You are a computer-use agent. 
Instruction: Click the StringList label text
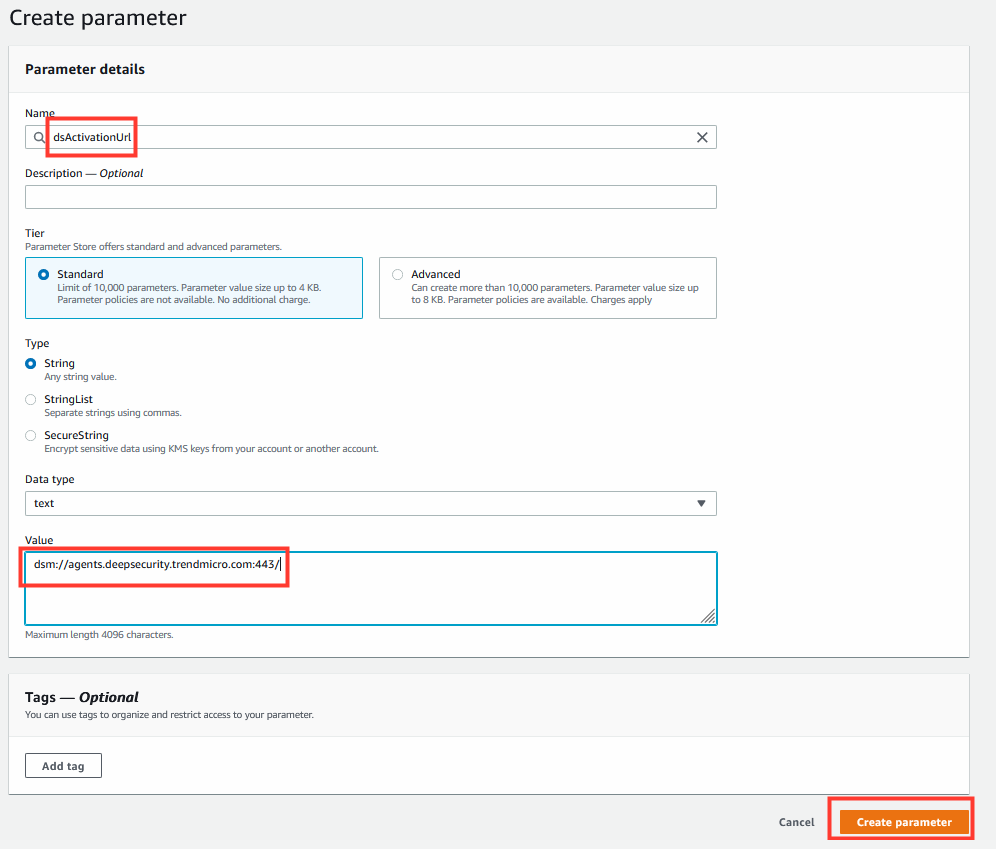[x=69, y=399]
